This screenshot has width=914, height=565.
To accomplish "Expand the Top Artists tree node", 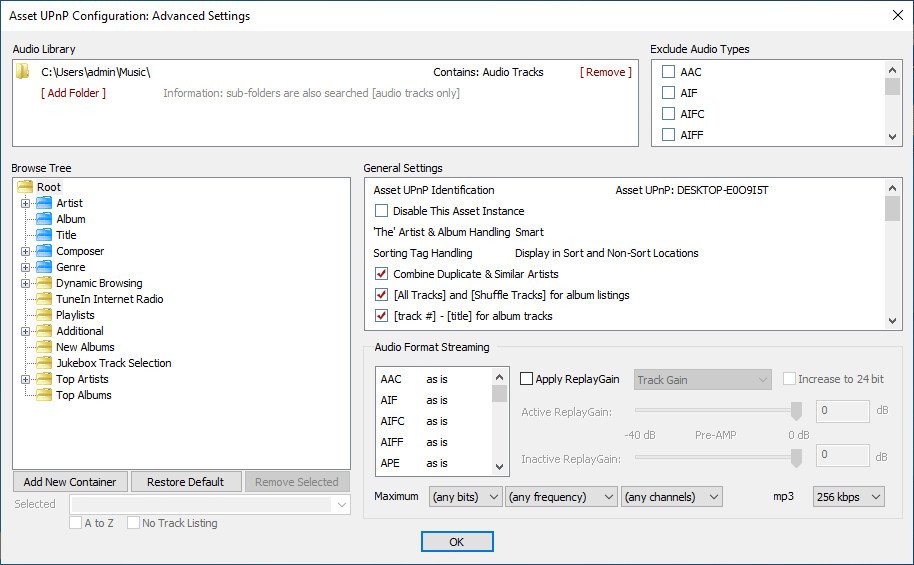I will coord(25,380).
